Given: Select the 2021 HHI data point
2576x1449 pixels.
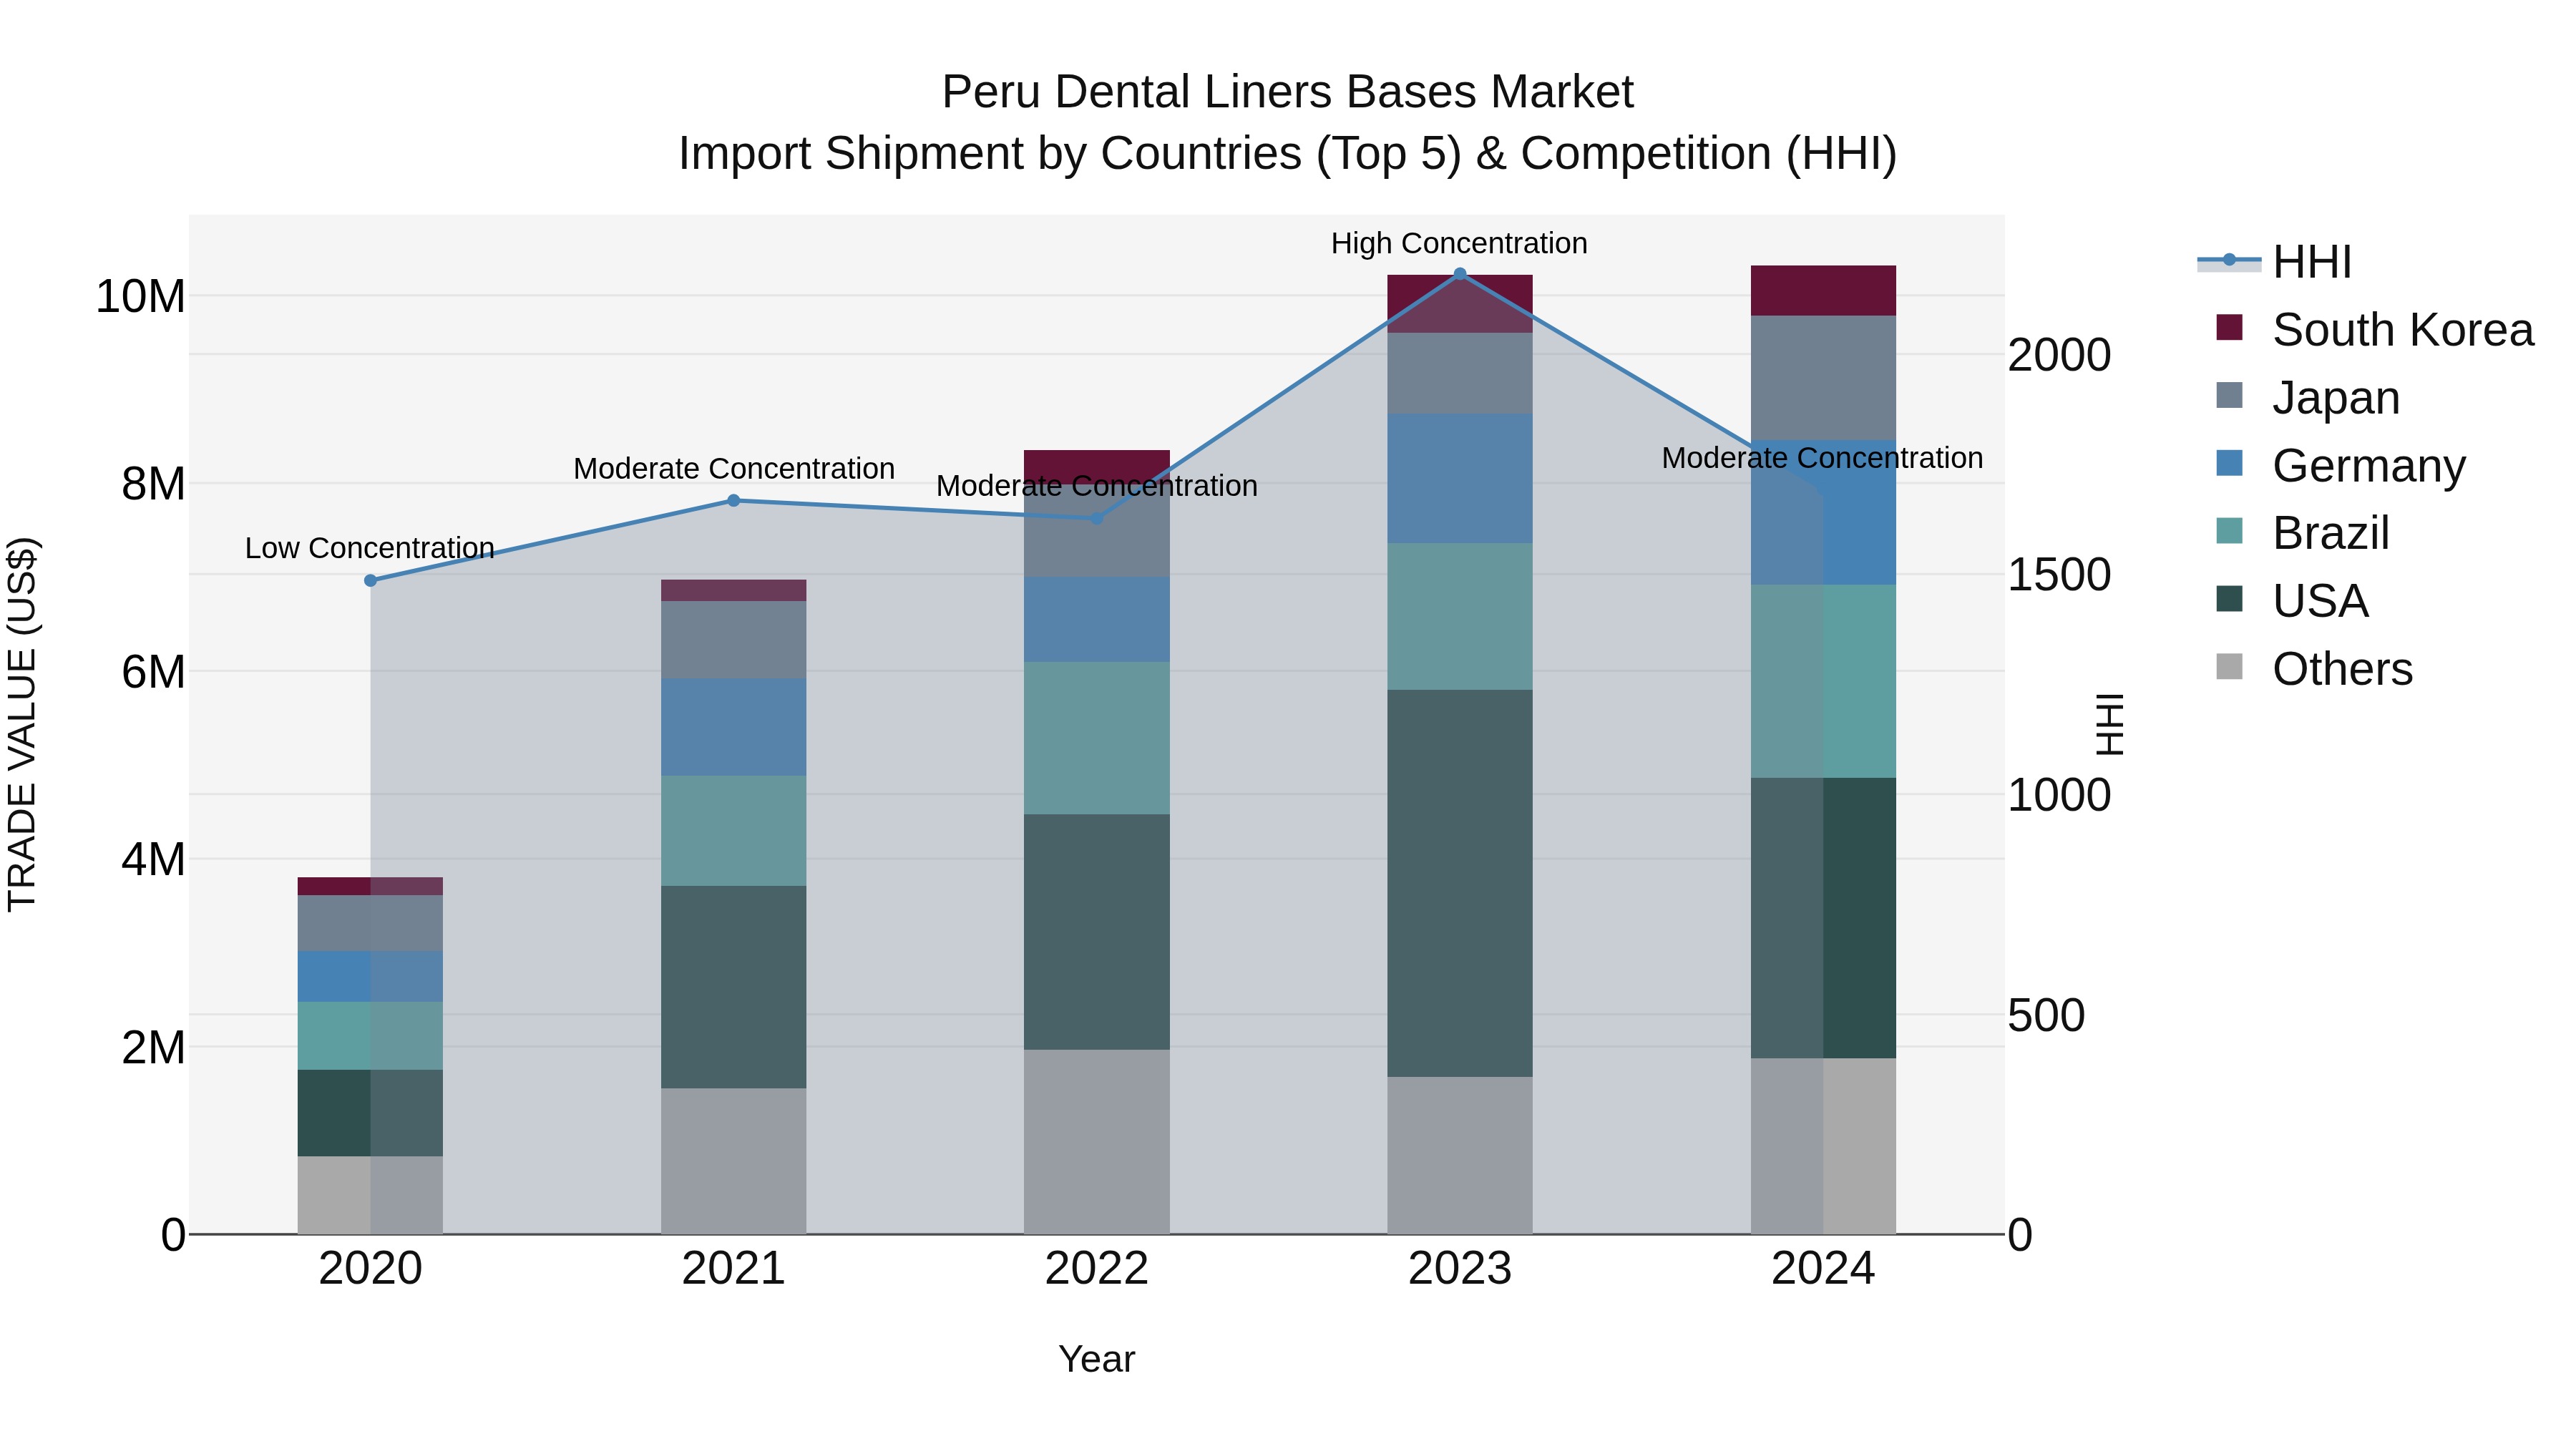Looking at the screenshot, I should [733, 500].
